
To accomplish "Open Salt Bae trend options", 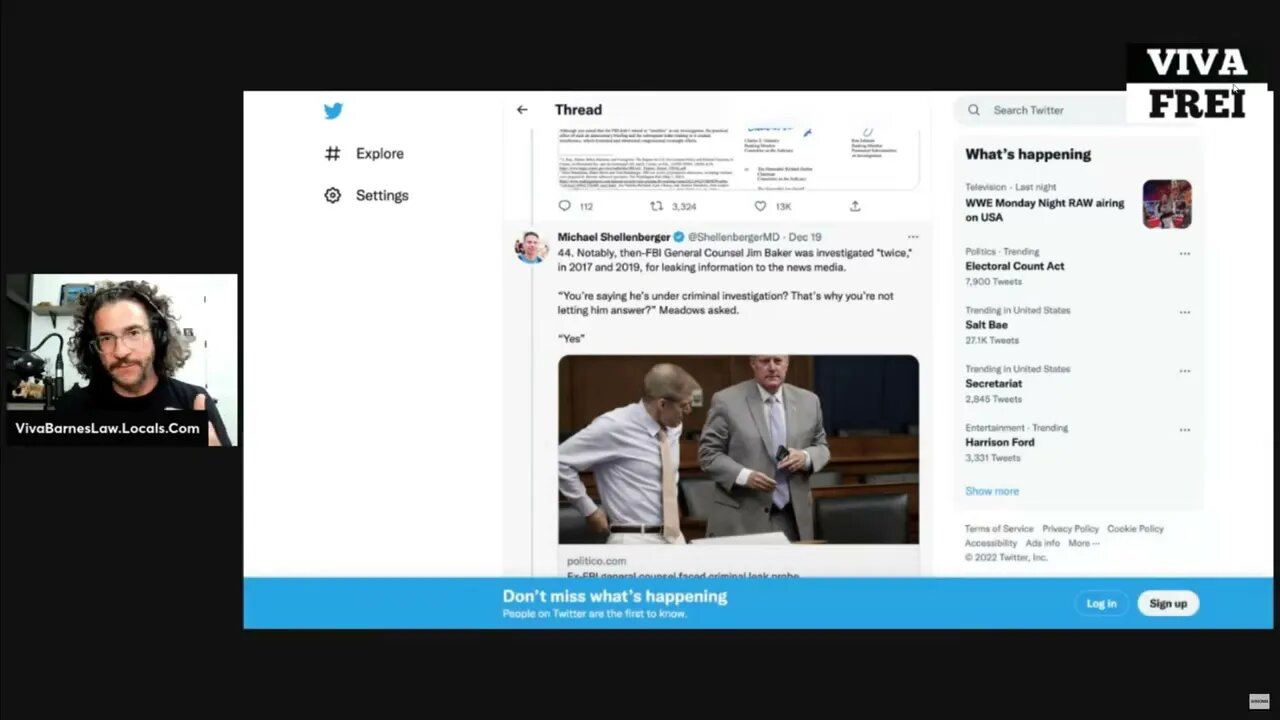I will [x=1185, y=312].
